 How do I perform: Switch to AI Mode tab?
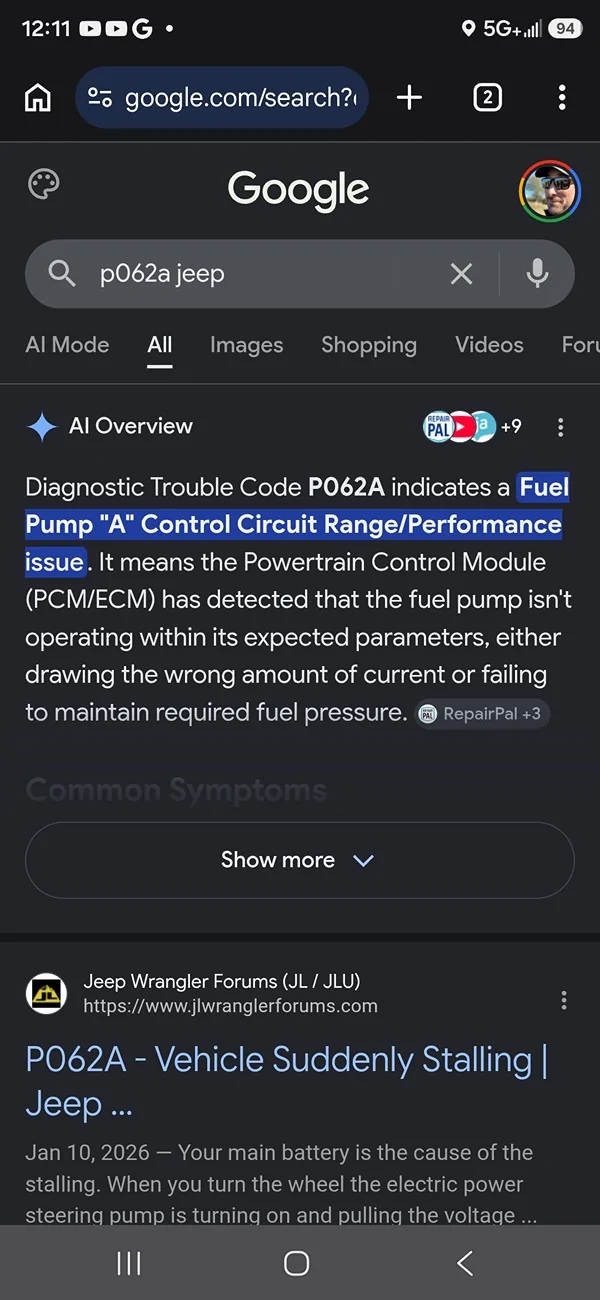pyautogui.click(x=67, y=345)
